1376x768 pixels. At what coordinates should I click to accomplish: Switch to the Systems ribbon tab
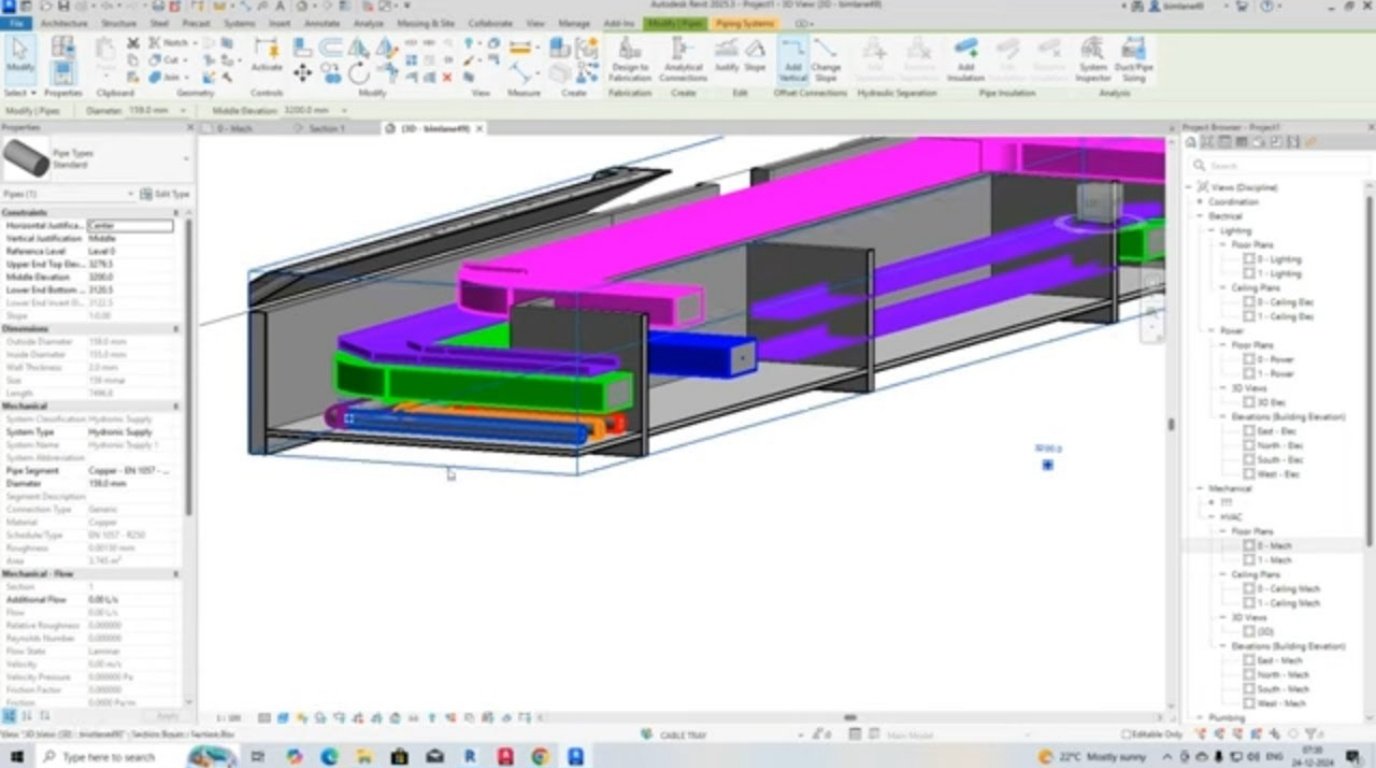239,23
